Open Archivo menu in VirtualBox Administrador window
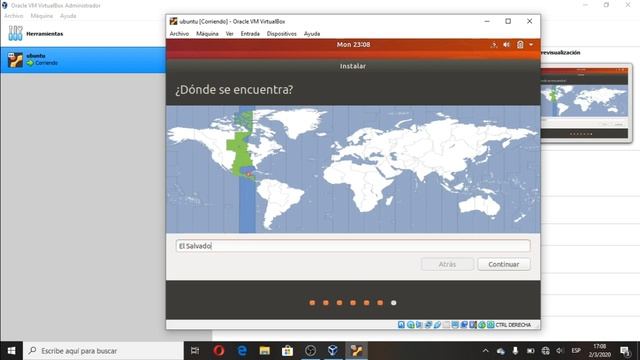Screen dimensions: 640x360 [13, 16]
